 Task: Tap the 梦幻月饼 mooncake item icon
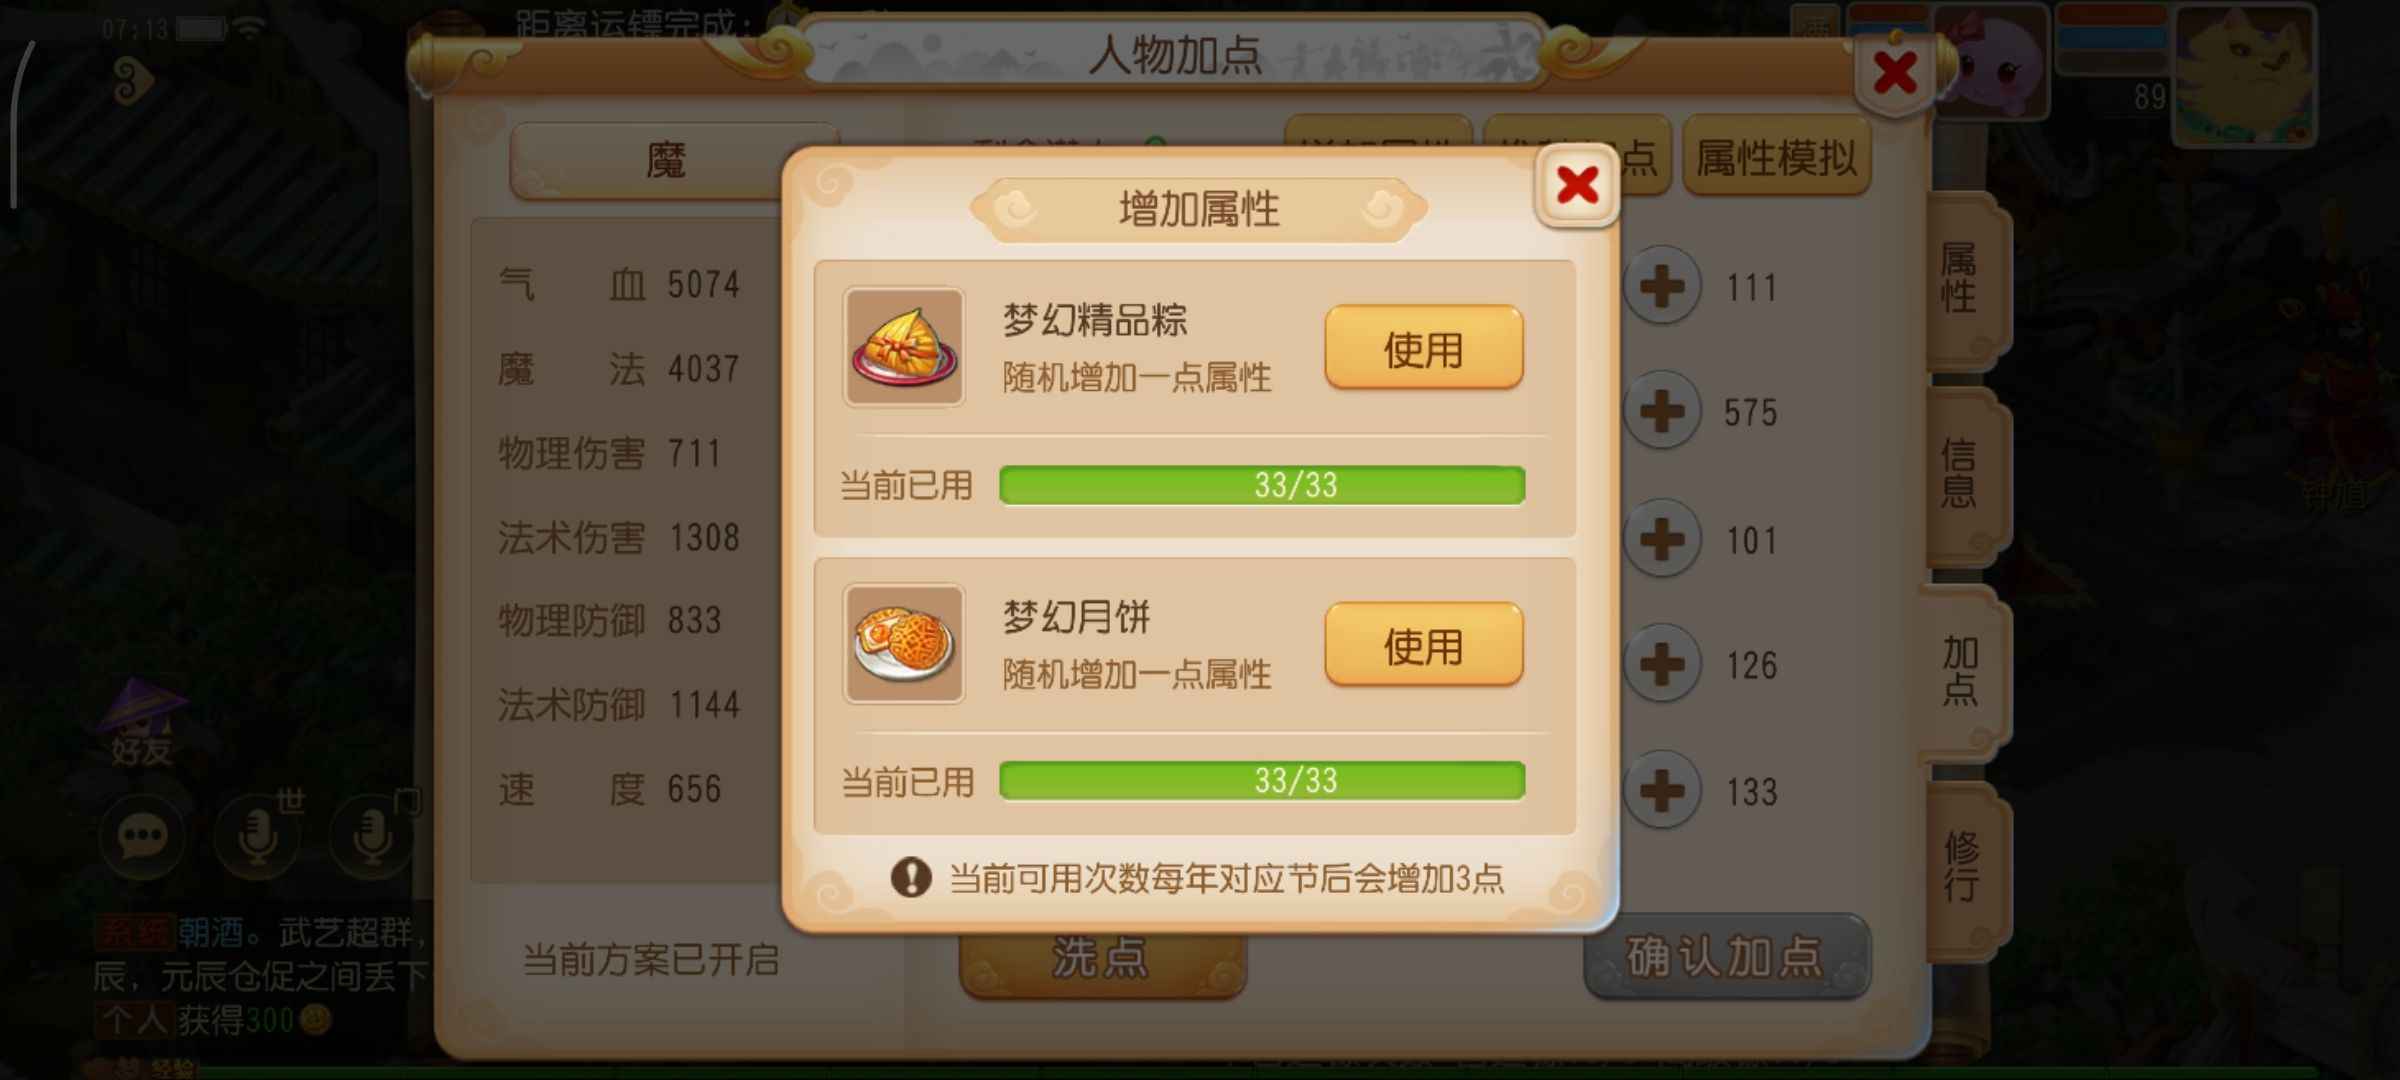click(904, 644)
